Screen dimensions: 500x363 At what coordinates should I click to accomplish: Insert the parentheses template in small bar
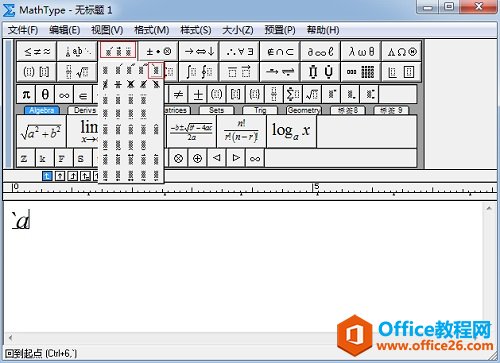click(217, 95)
